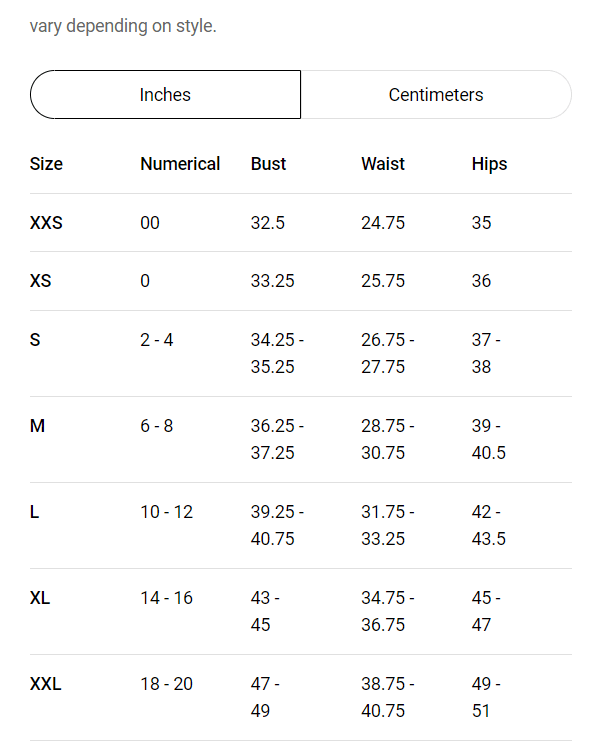Click the 18 - 20 numerical size cell
Viewport: 601px width, 756px height.
click(167, 684)
